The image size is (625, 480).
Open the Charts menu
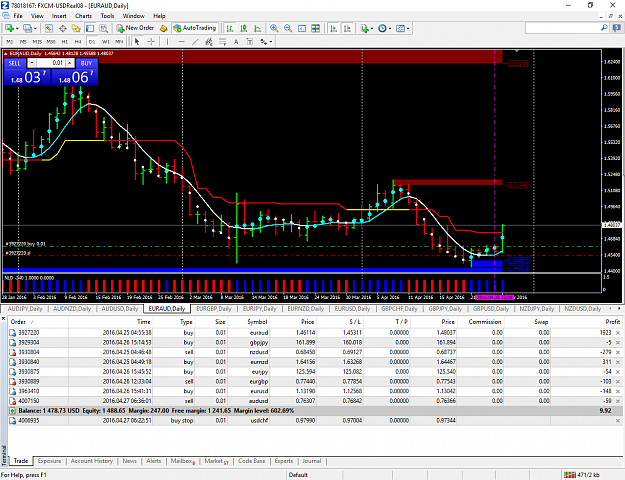[83, 16]
